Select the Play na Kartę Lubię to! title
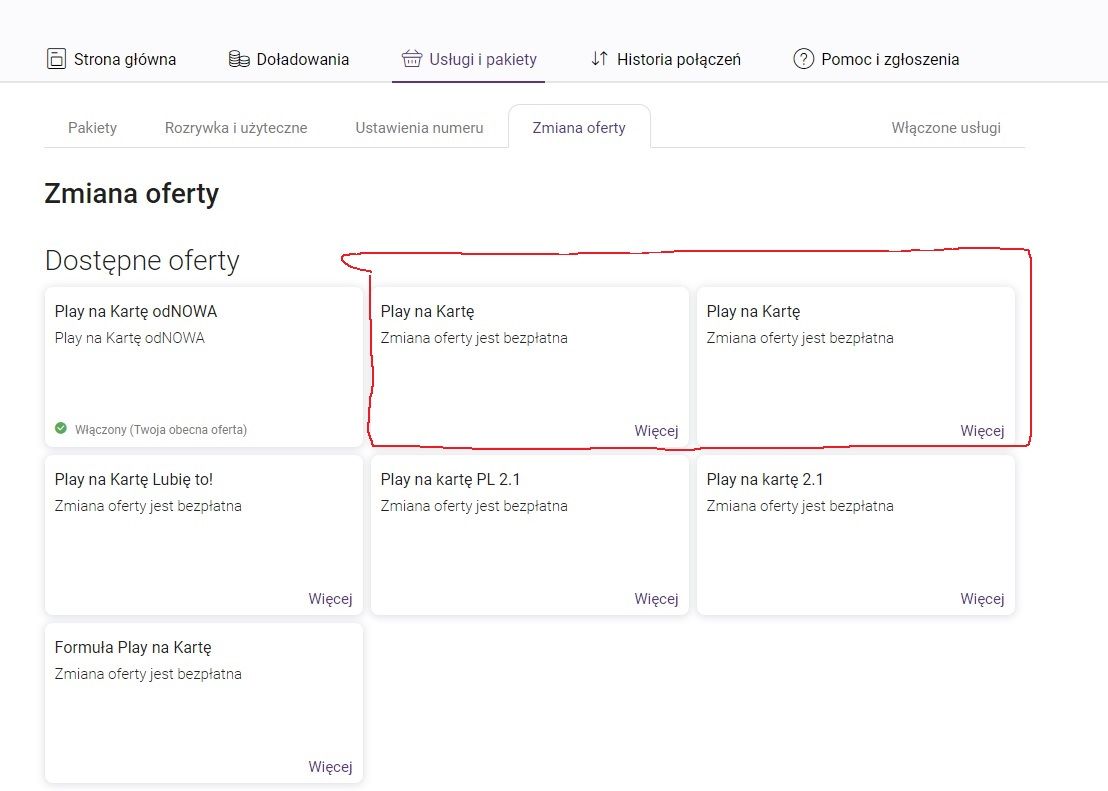Image resolution: width=1108 pixels, height=791 pixels. (134, 479)
